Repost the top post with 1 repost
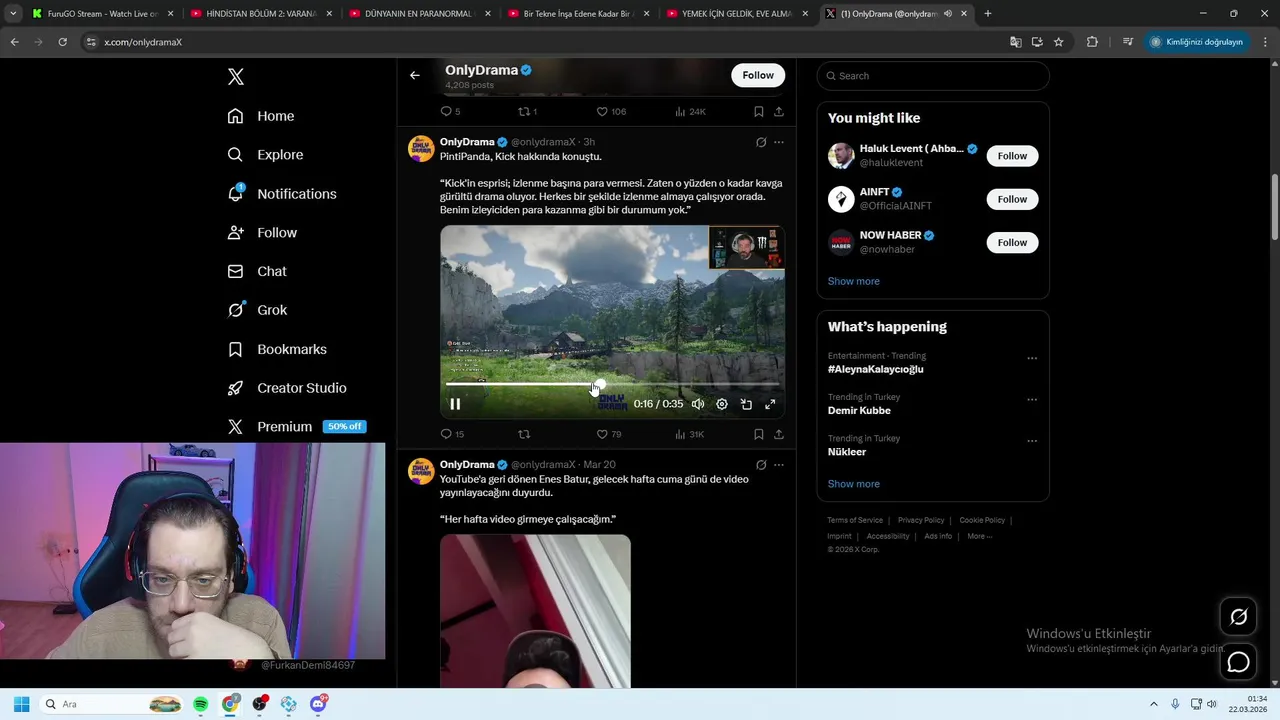Screen dimensions: 1280x720 point(527,112)
